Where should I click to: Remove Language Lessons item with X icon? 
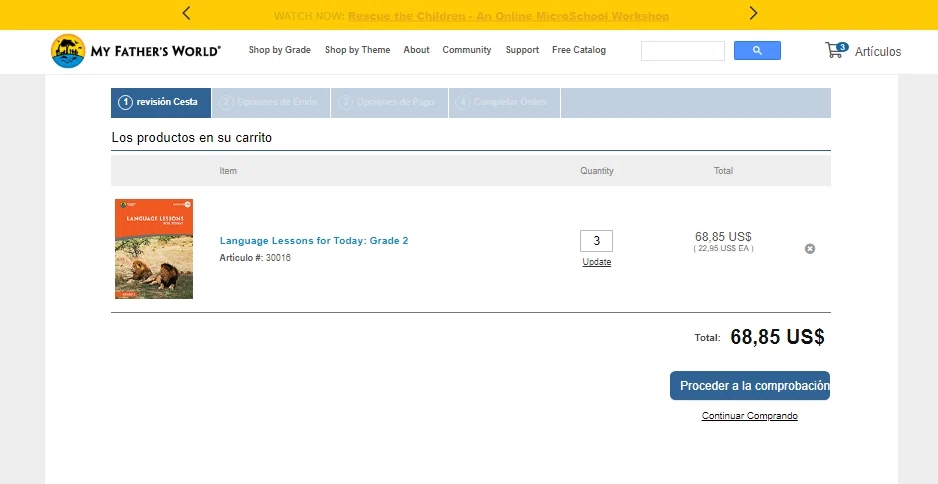click(809, 248)
